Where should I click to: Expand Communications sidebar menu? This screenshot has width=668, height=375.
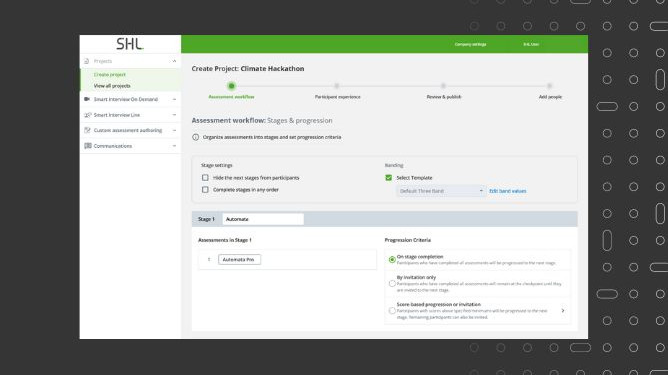pyautogui.click(x=174, y=146)
